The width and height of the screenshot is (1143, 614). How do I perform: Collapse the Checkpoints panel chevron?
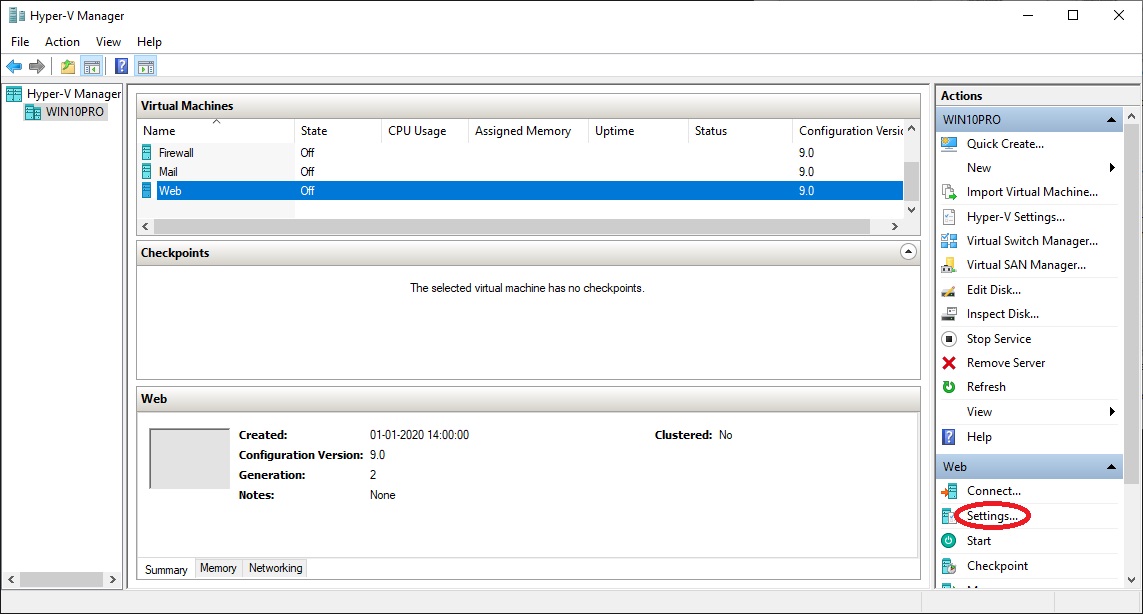click(x=908, y=252)
